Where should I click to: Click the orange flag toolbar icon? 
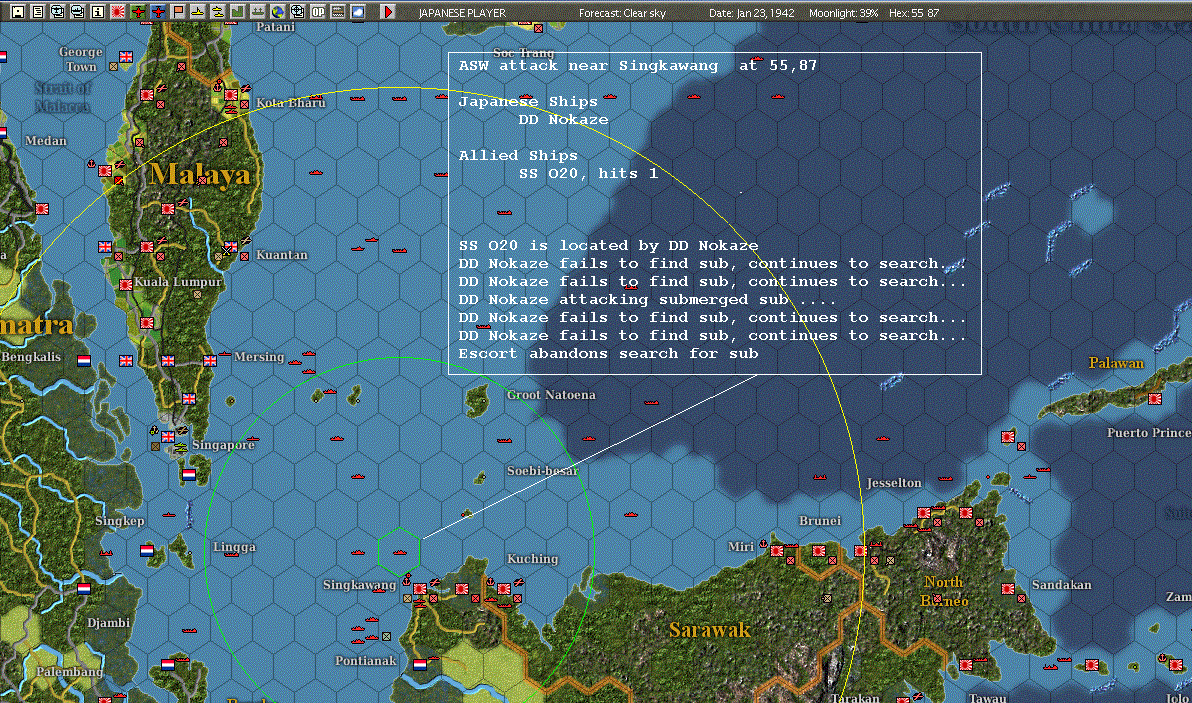point(178,11)
